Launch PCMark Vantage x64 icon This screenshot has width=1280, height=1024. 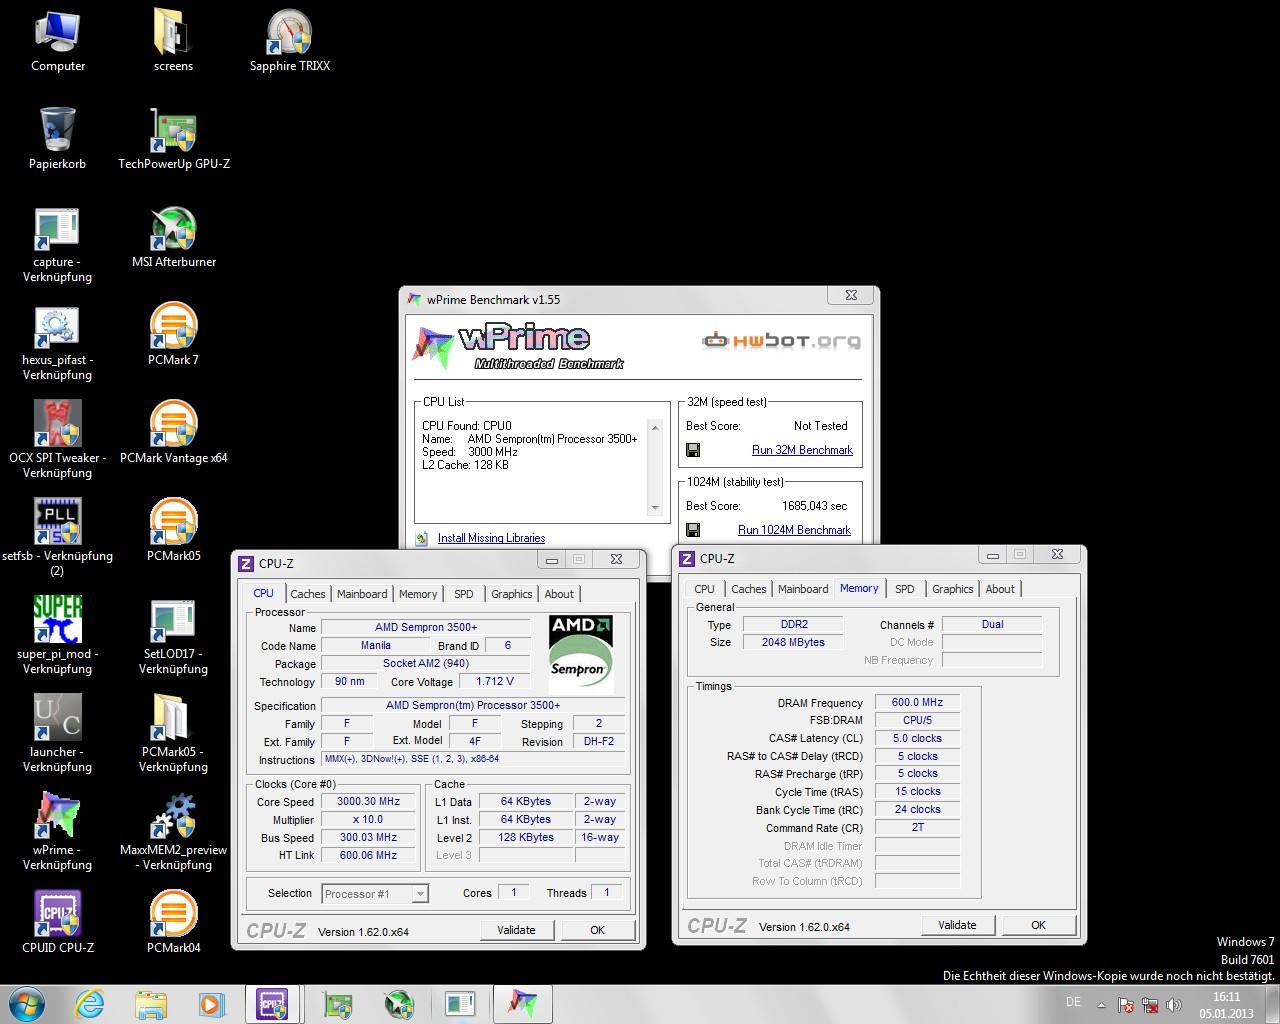(173, 433)
